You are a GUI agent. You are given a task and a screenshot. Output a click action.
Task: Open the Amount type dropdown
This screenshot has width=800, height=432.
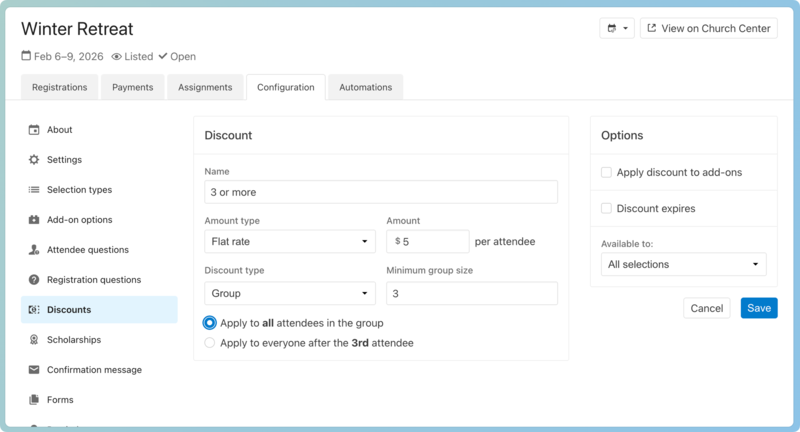289,241
